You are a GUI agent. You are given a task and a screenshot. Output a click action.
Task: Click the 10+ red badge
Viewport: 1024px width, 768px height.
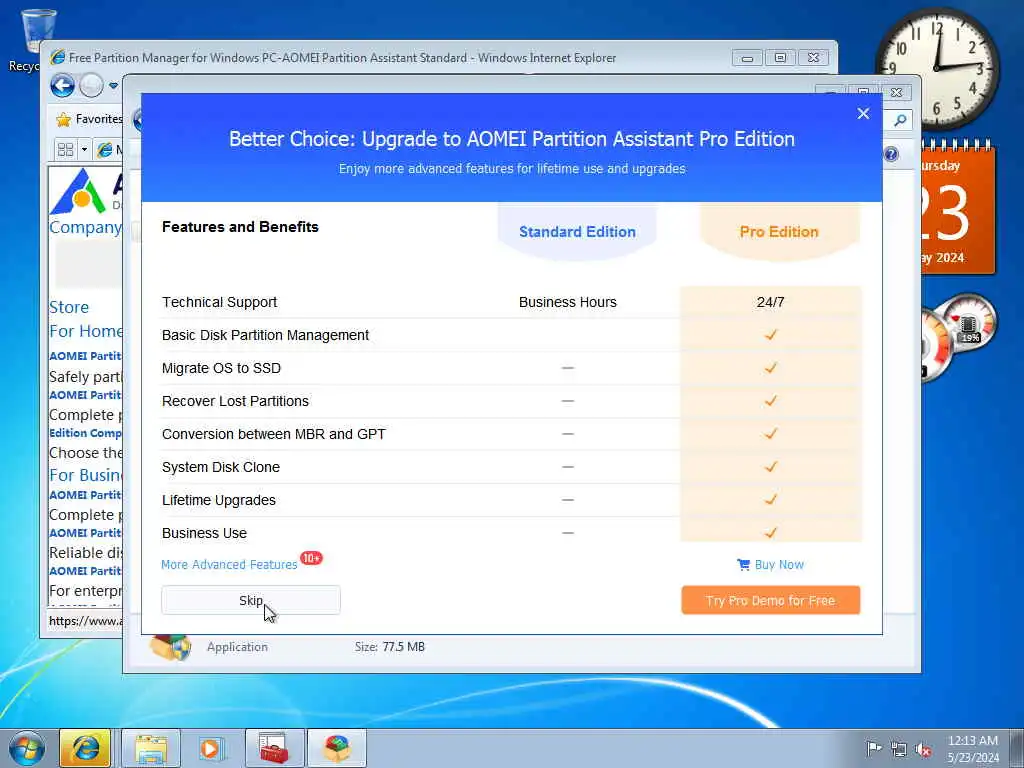(x=311, y=558)
